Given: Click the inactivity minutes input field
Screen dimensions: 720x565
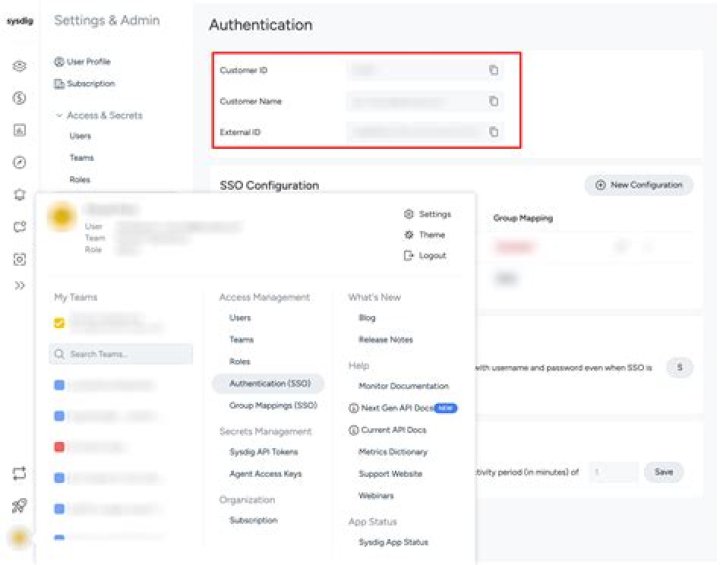Looking at the screenshot, I should (x=613, y=472).
